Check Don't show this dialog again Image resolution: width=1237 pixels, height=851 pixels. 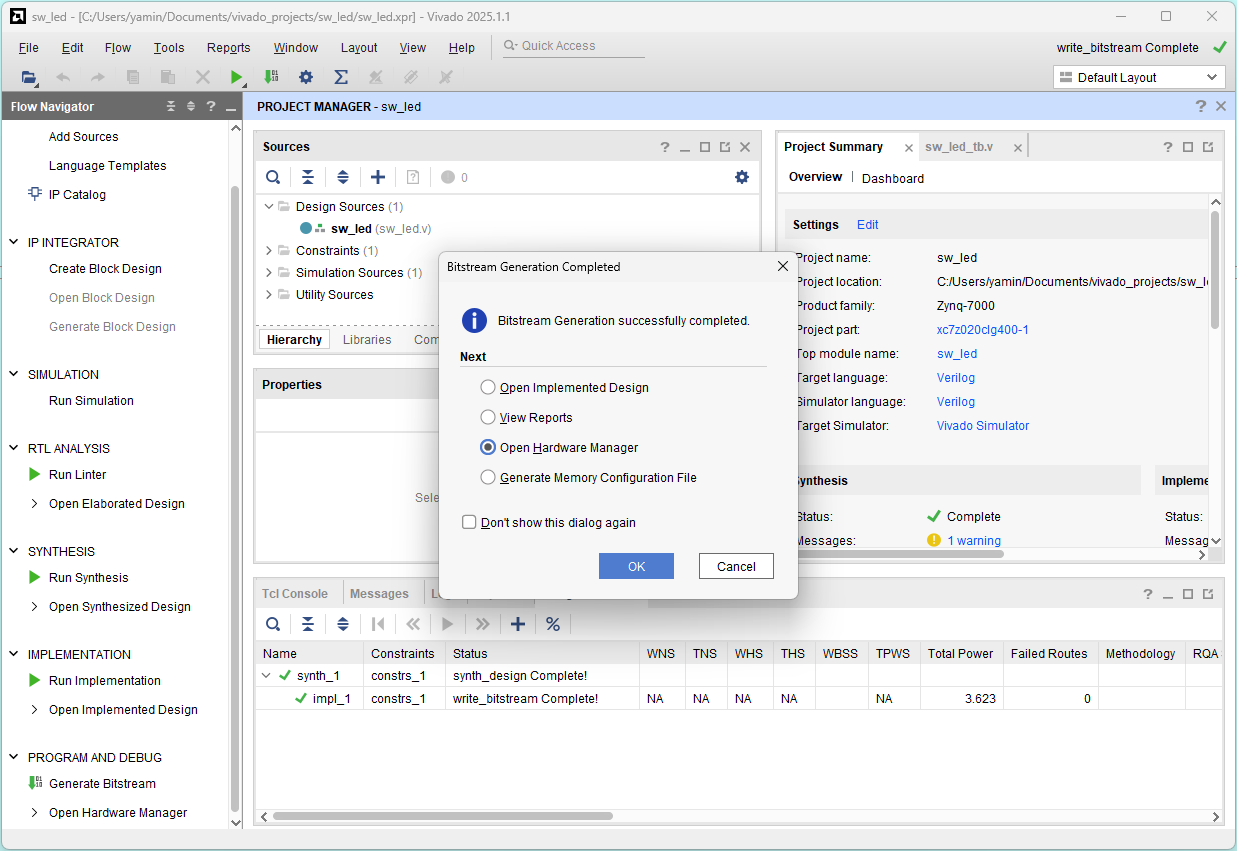pyautogui.click(x=469, y=522)
